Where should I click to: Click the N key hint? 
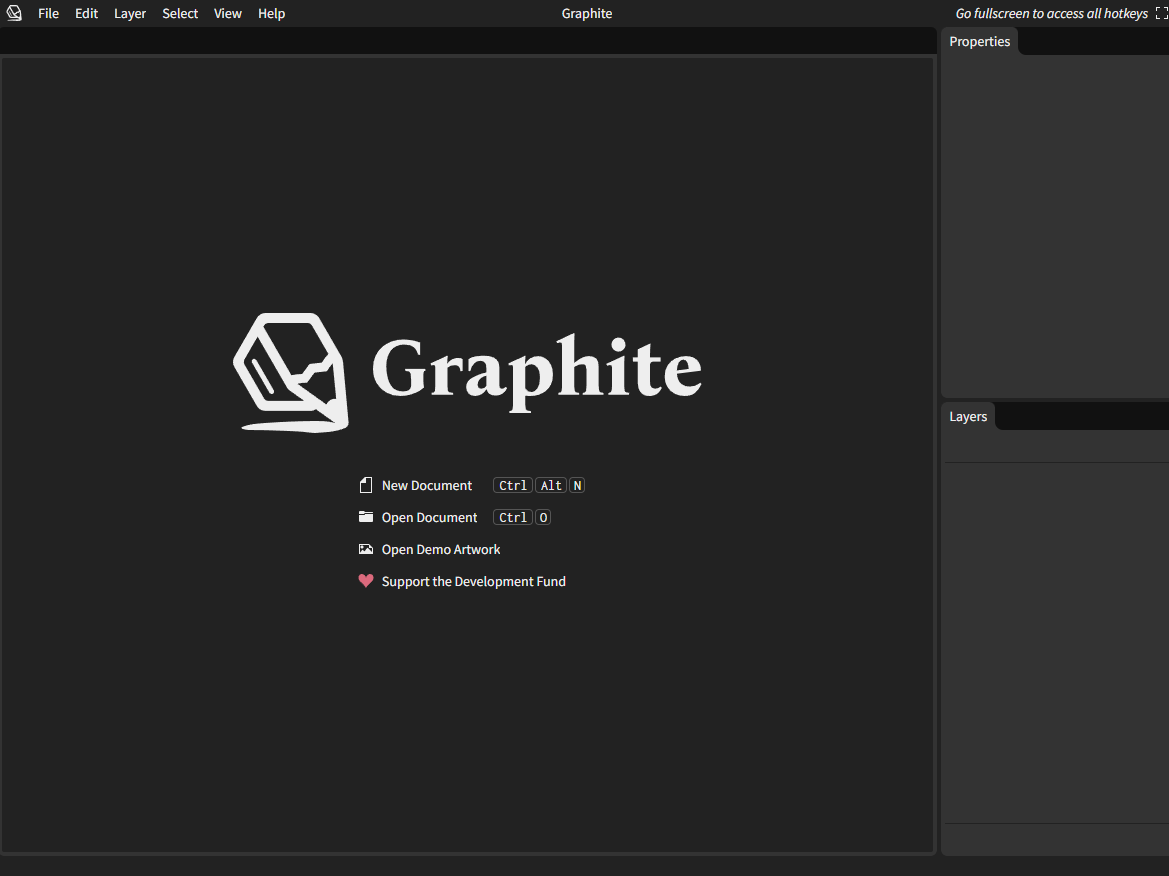coord(577,485)
